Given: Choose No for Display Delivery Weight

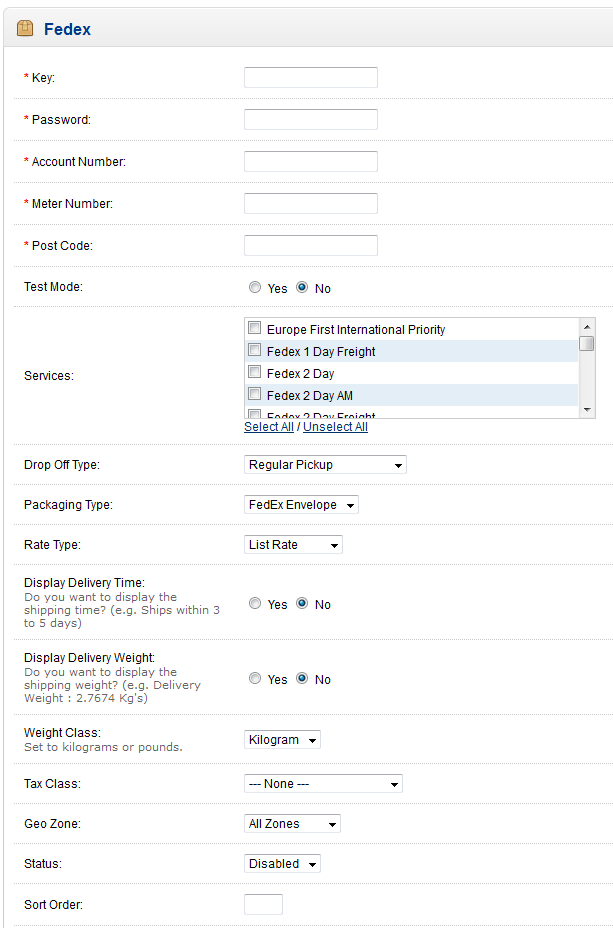Looking at the screenshot, I should tap(302, 679).
